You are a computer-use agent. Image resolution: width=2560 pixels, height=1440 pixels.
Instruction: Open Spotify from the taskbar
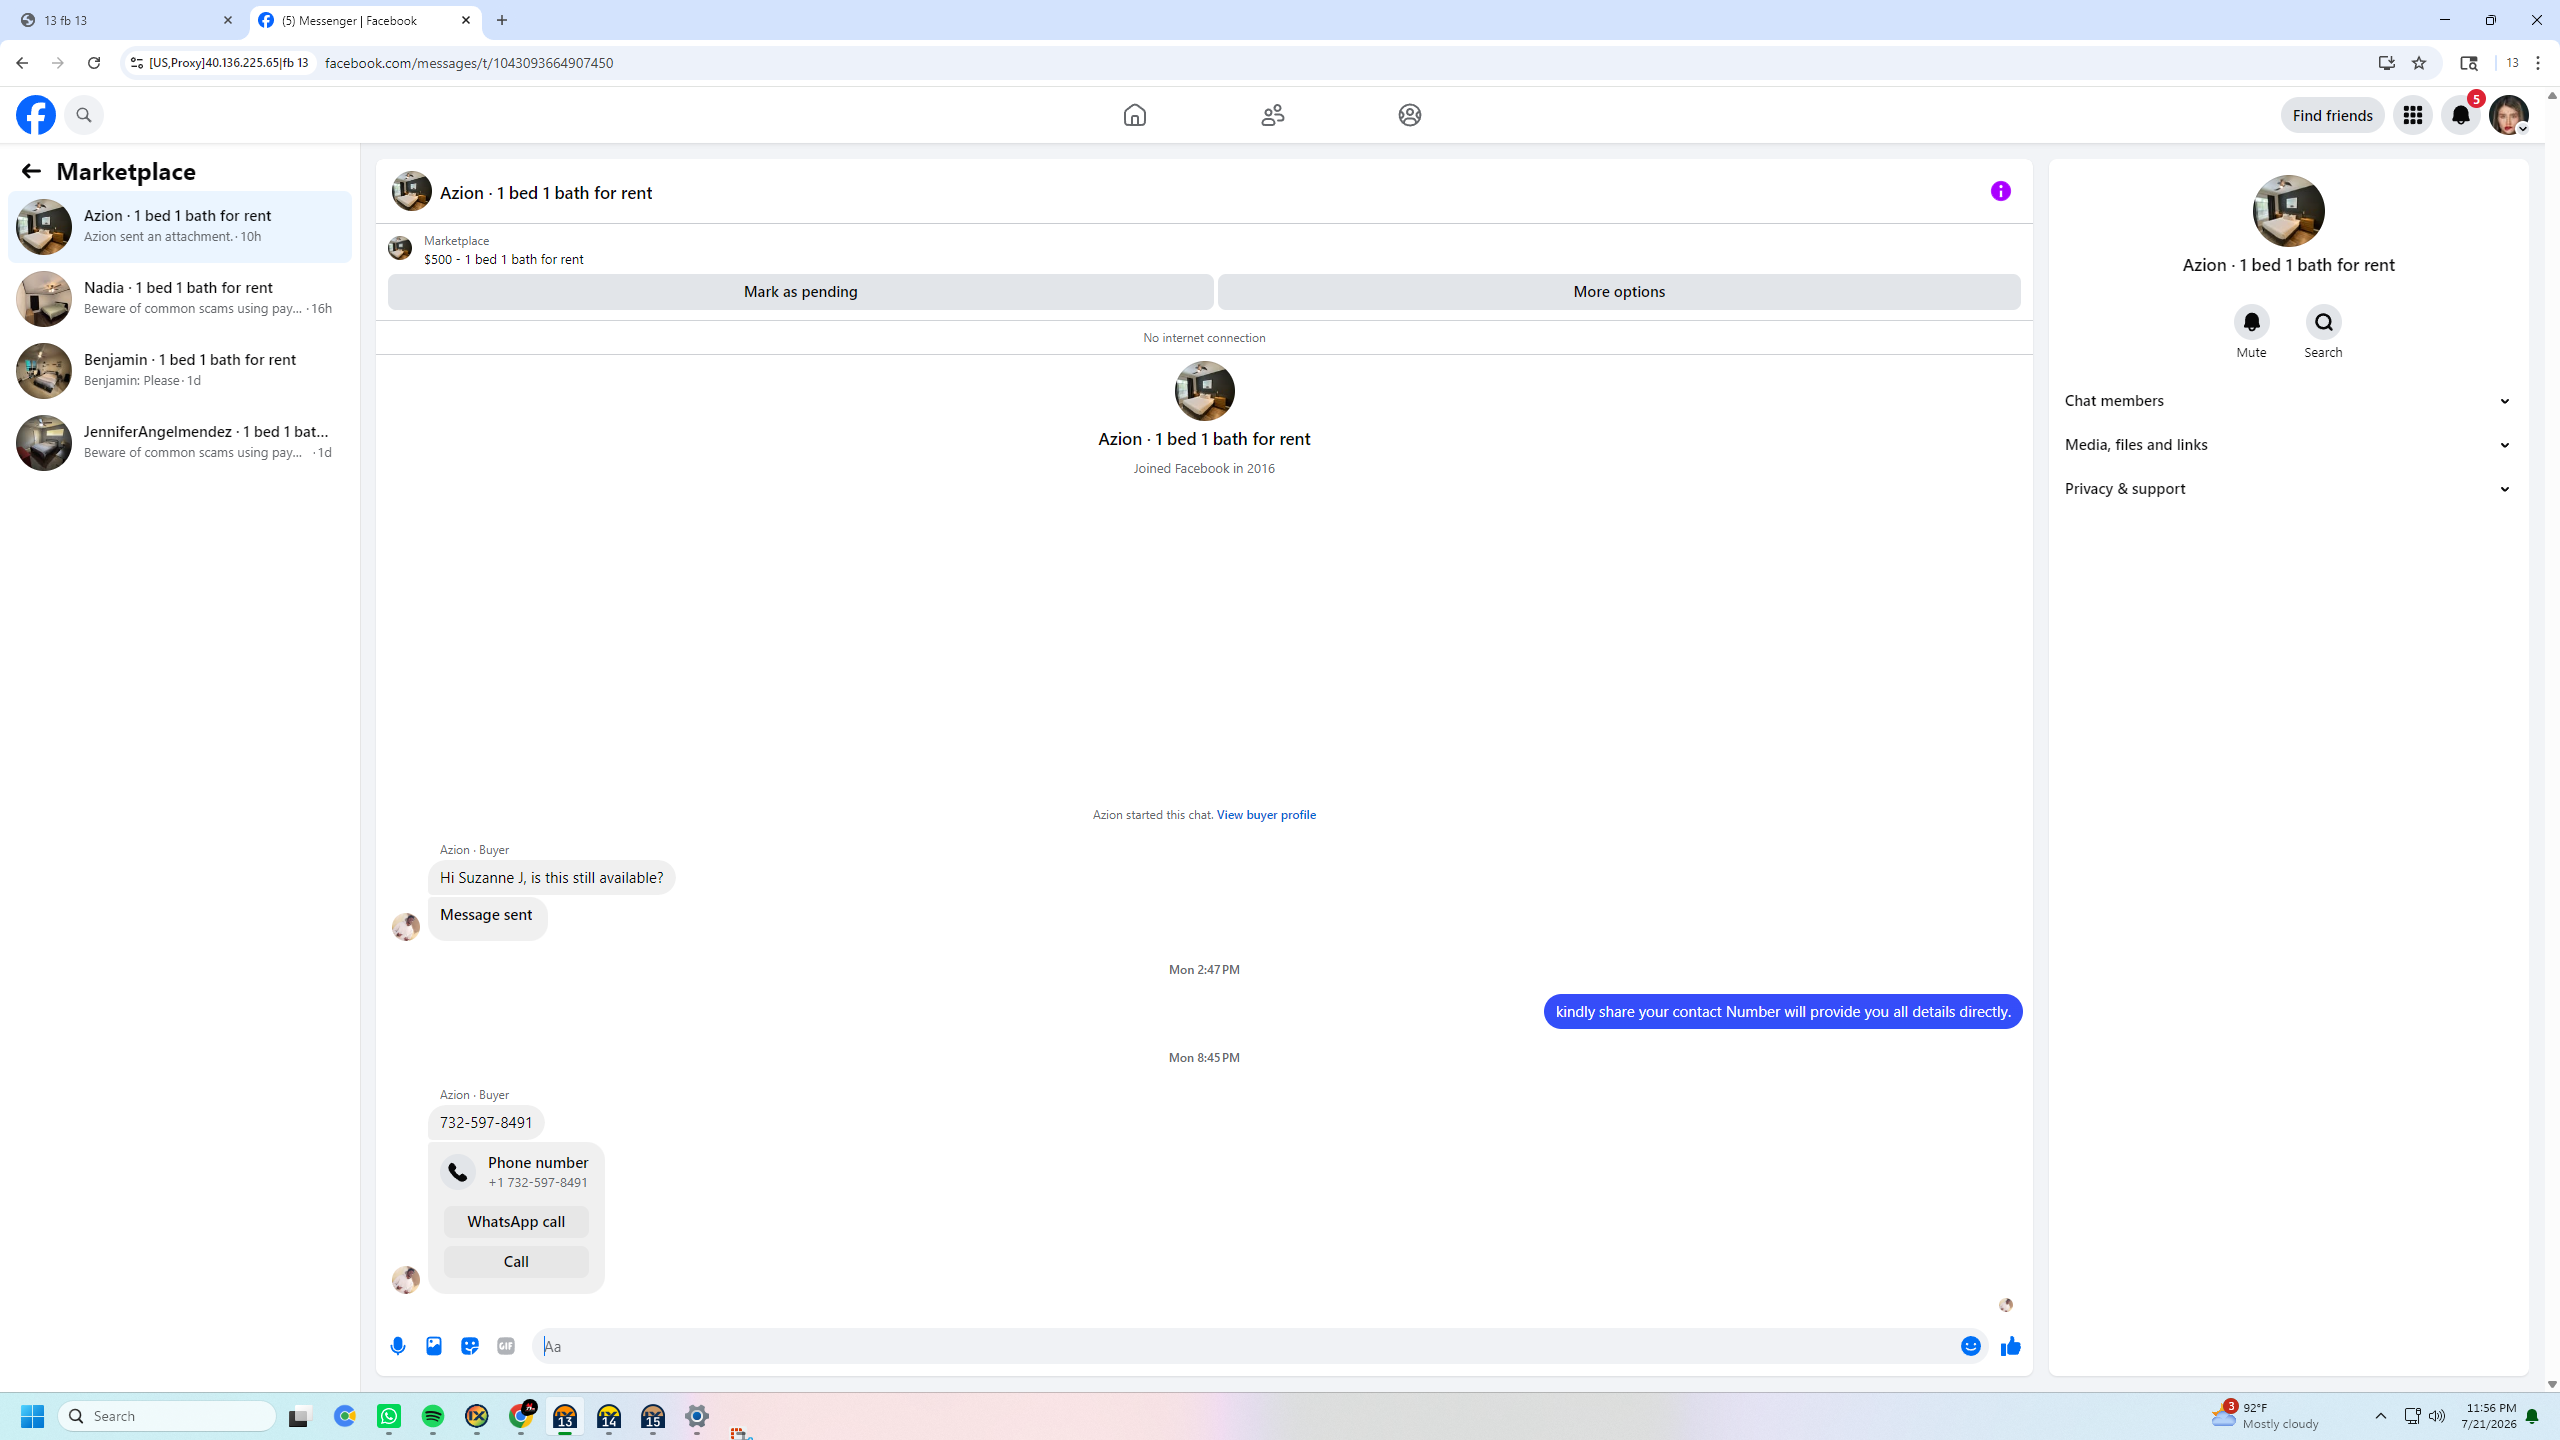coord(433,1416)
